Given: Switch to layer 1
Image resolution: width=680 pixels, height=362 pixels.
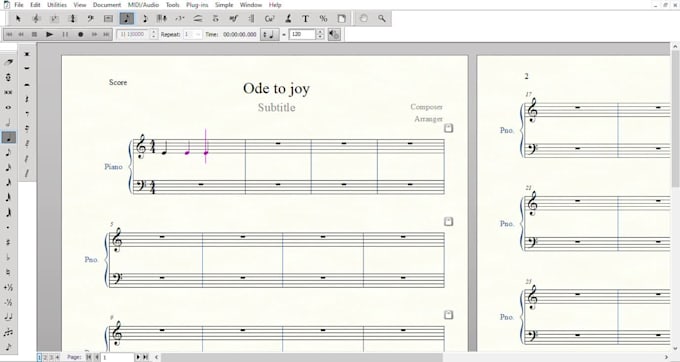Looking at the screenshot, I should click(x=39, y=357).
